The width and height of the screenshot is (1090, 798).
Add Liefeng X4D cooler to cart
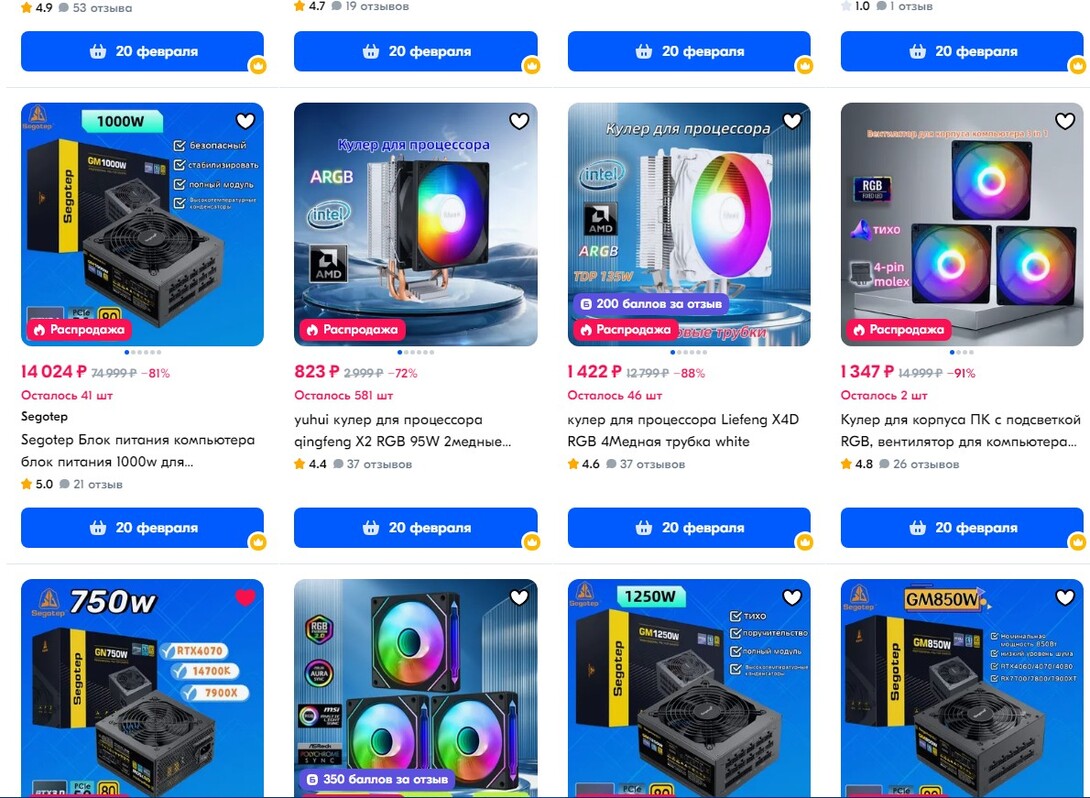coord(689,528)
